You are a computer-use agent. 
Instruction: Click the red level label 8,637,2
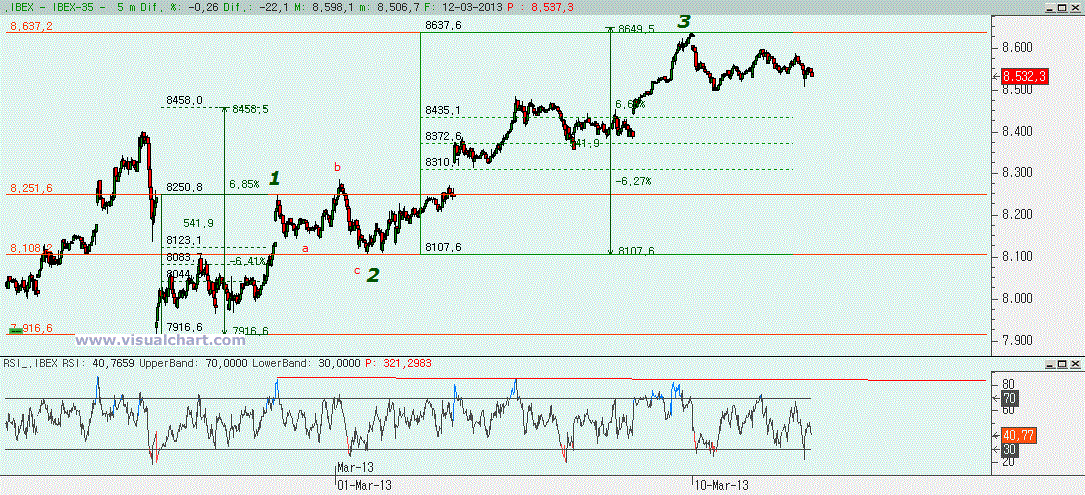coord(30,26)
